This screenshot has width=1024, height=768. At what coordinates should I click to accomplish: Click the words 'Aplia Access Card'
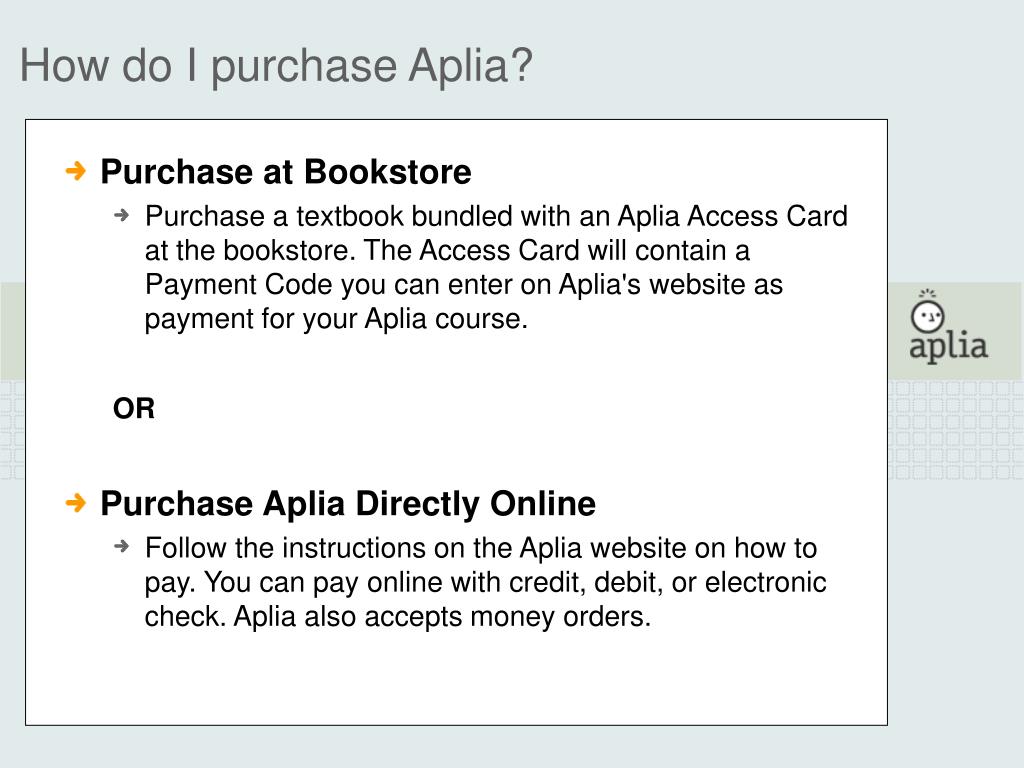pyautogui.click(x=733, y=216)
